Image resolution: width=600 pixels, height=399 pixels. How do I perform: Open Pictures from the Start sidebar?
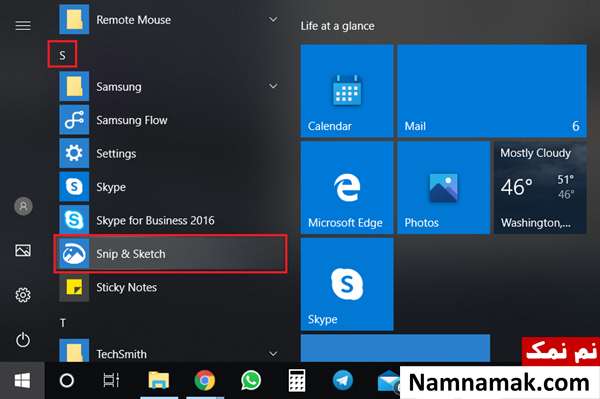[x=23, y=251]
